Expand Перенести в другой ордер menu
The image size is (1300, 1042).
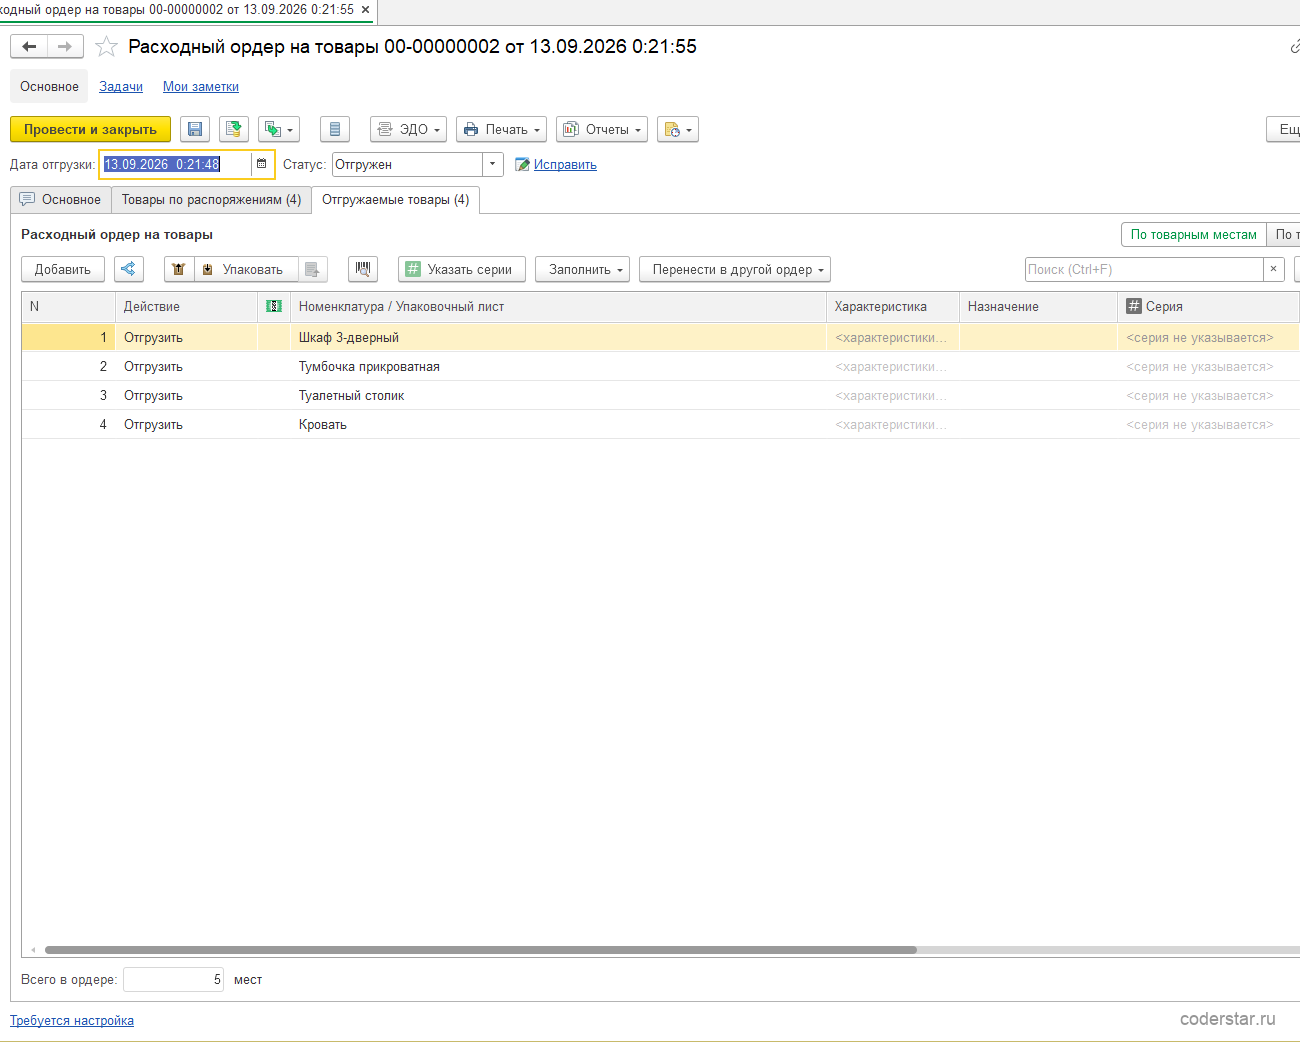735,269
